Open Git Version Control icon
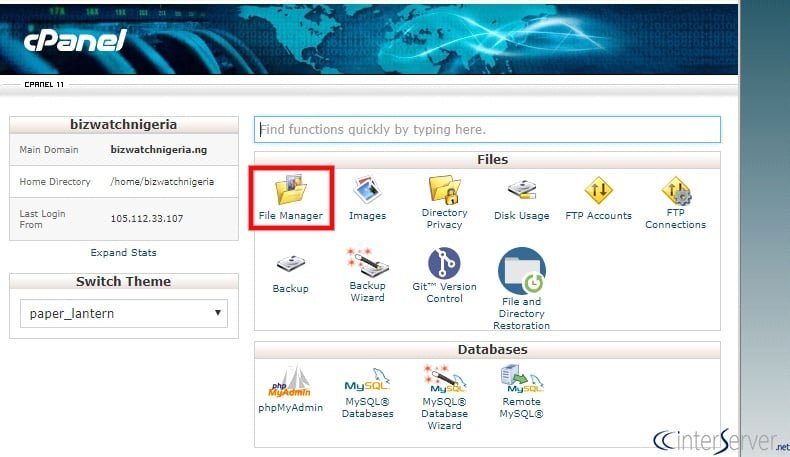 444,264
